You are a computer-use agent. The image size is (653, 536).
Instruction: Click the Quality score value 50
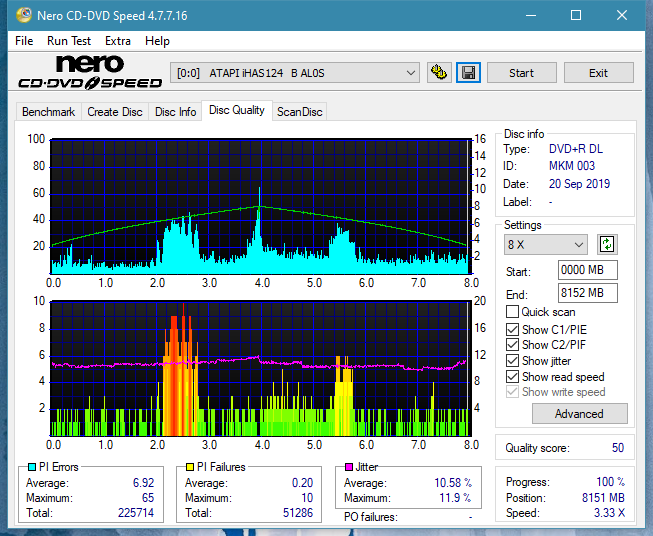click(618, 448)
